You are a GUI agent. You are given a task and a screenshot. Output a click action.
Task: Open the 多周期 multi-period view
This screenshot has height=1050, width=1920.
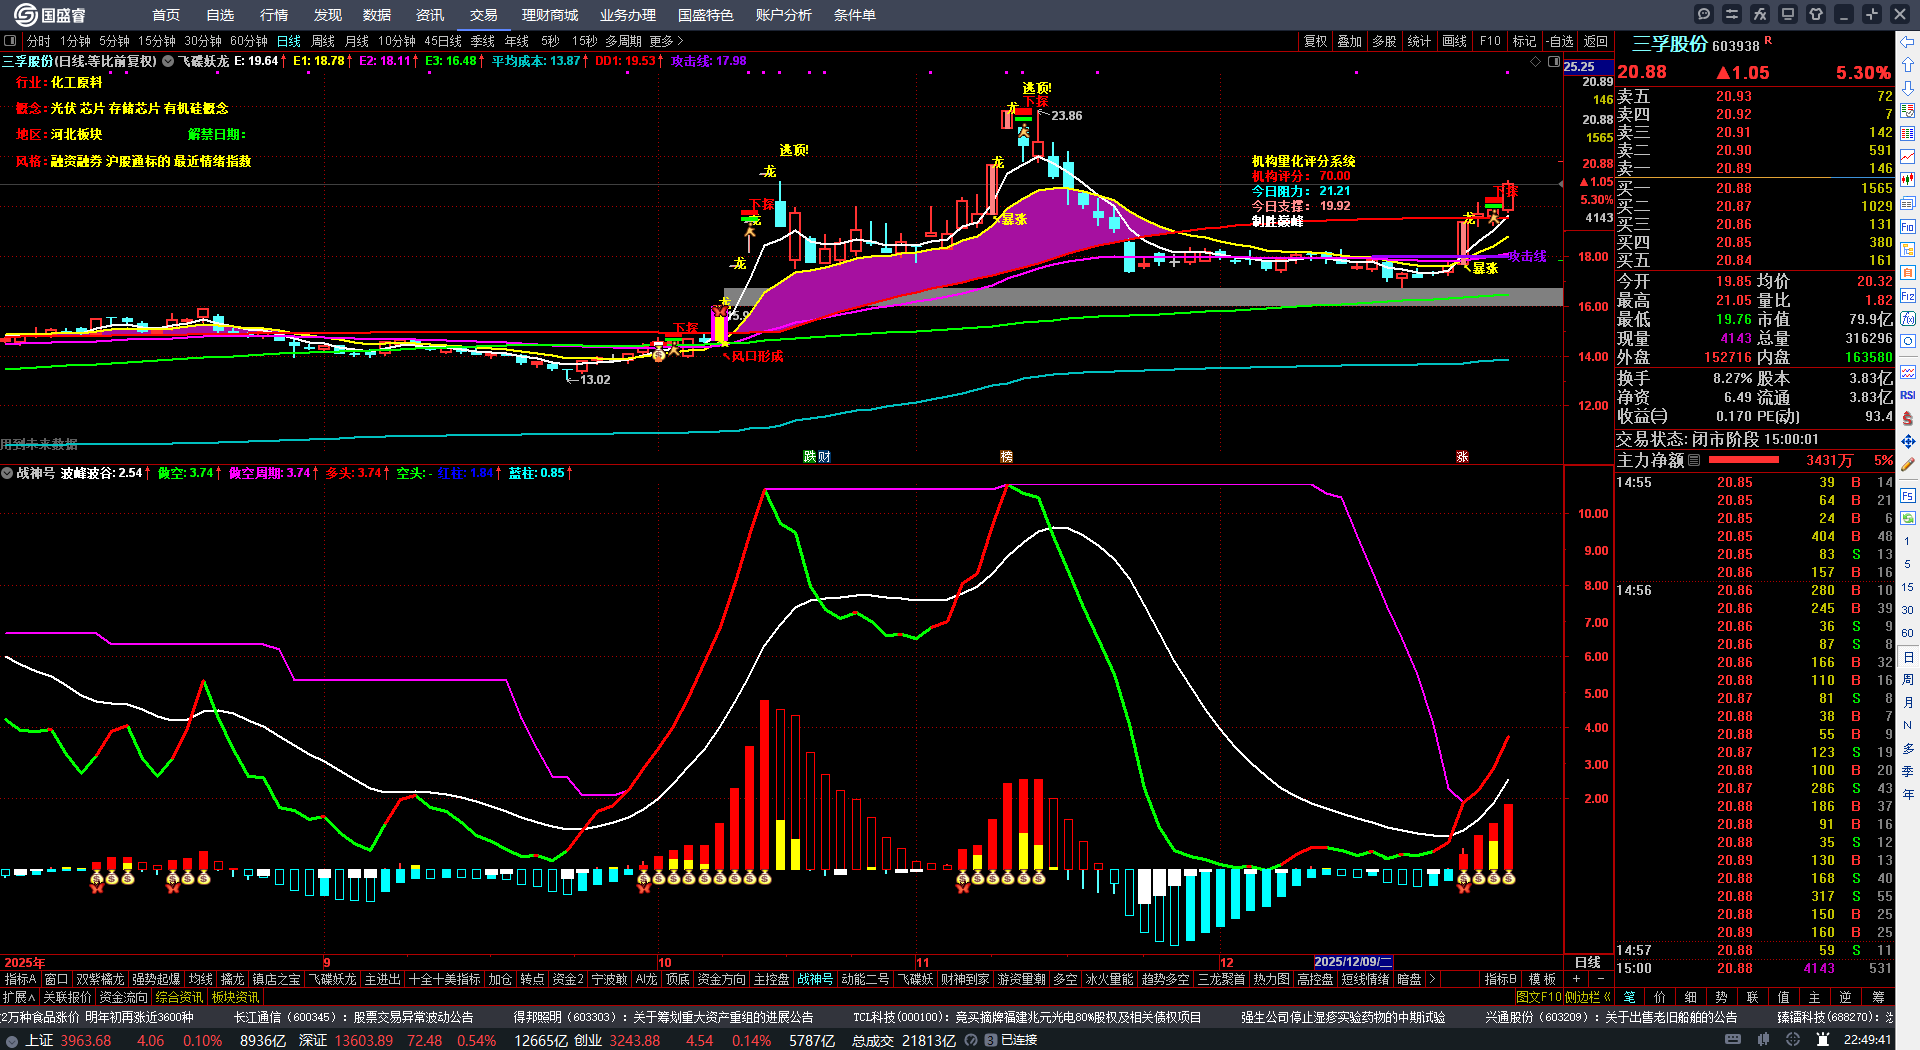pyautogui.click(x=623, y=41)
